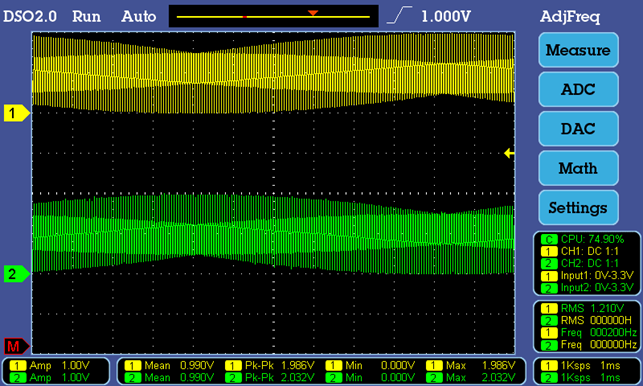Click Input2: 0V-3.3V range entry
The width and height of the screenshot is (643, 386).
tap(587, 288)
